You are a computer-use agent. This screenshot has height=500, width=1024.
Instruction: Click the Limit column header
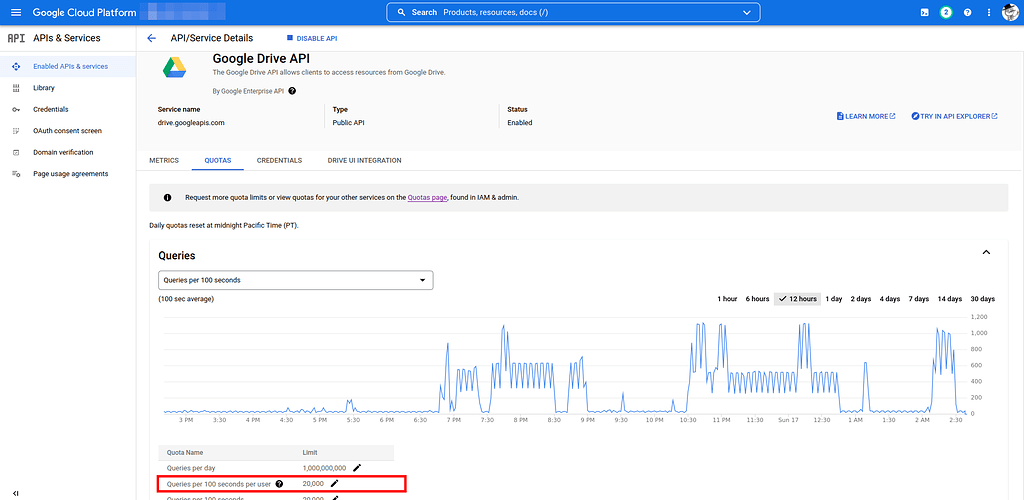pos(310,452)
